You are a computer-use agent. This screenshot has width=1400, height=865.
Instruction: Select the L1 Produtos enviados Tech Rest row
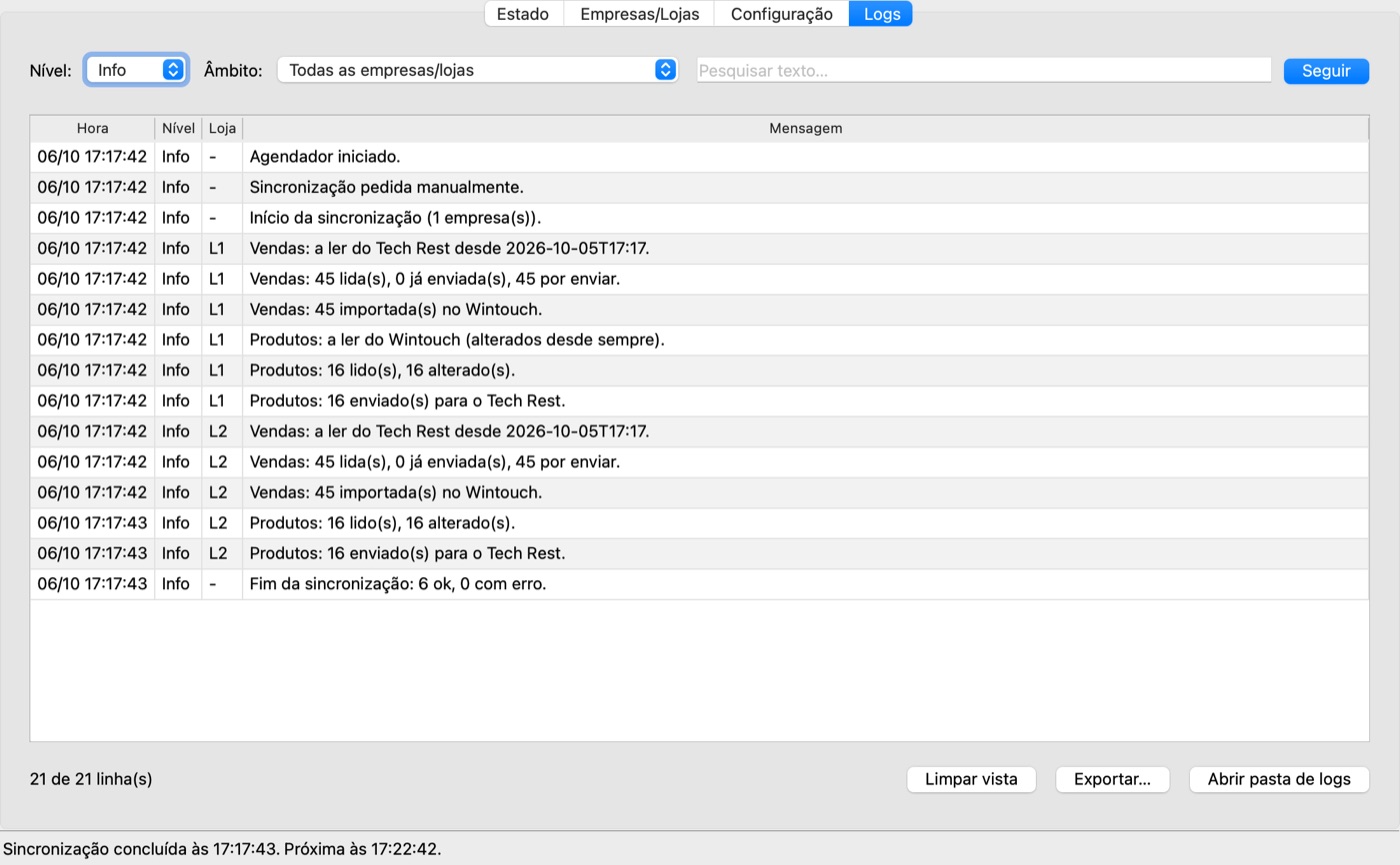(699, 401)
